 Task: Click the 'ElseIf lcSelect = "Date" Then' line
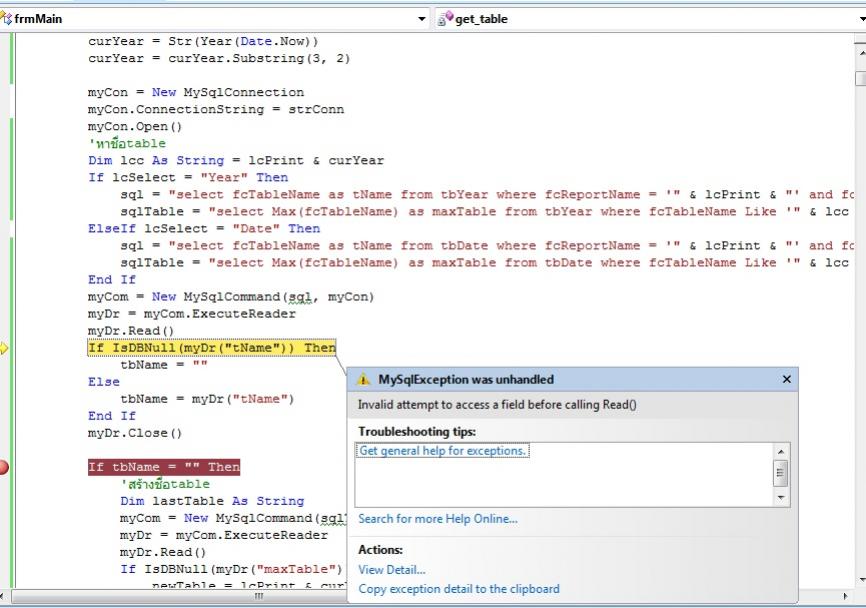tap(204, 228)
